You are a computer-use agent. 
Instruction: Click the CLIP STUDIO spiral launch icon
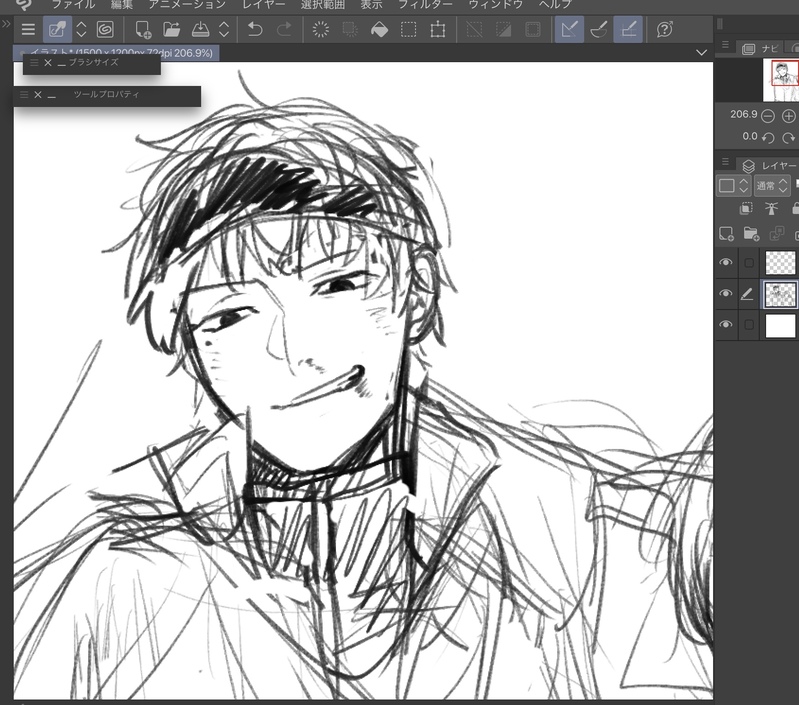105,30
